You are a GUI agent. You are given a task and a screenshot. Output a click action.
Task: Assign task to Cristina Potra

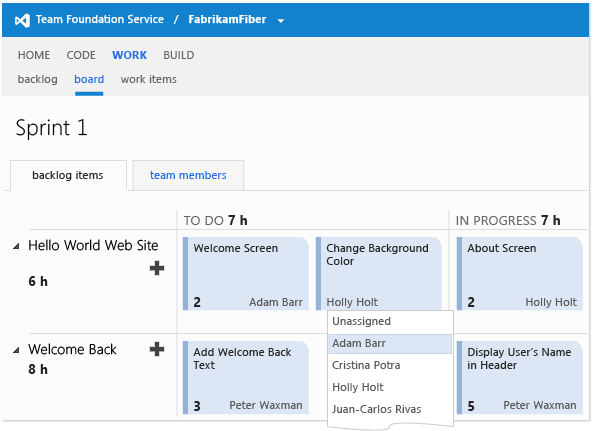[390, 365]
